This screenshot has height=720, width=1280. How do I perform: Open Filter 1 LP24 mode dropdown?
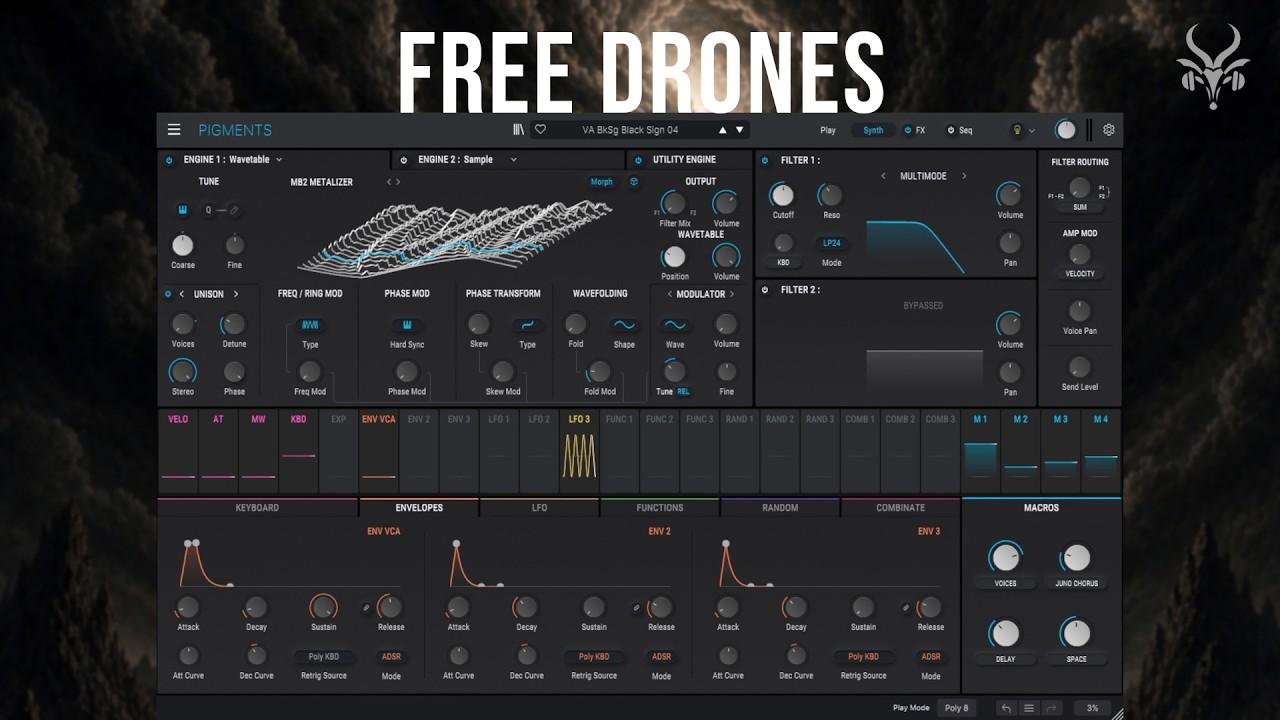[832, 243]
